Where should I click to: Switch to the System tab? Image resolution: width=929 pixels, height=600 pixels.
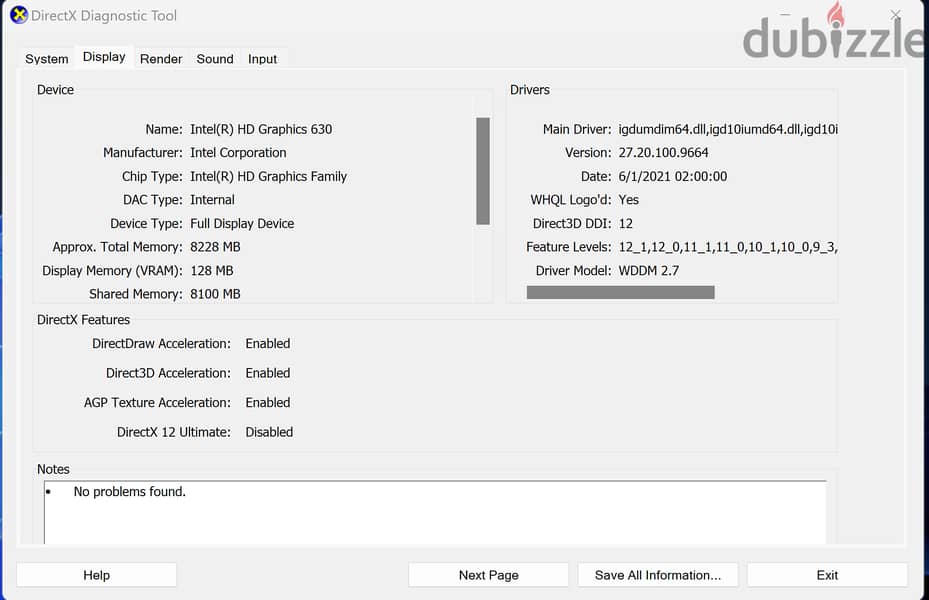pos(46,59)
